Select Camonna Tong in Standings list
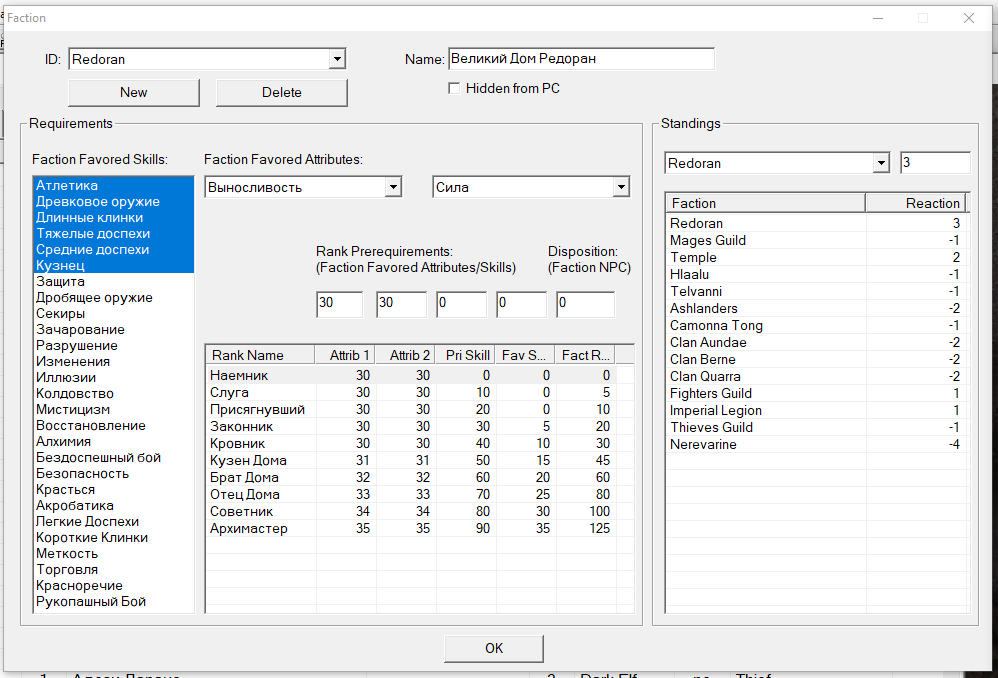Viewport: 998px width, 678px height. pos(816,325)
